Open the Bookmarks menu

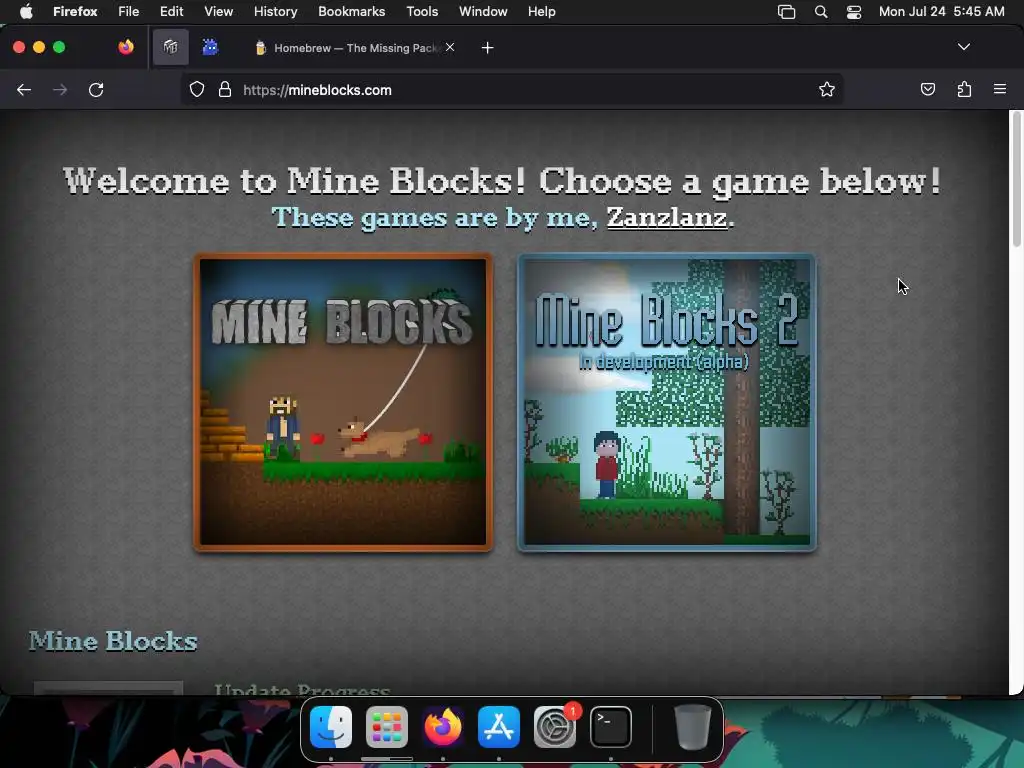351,12
